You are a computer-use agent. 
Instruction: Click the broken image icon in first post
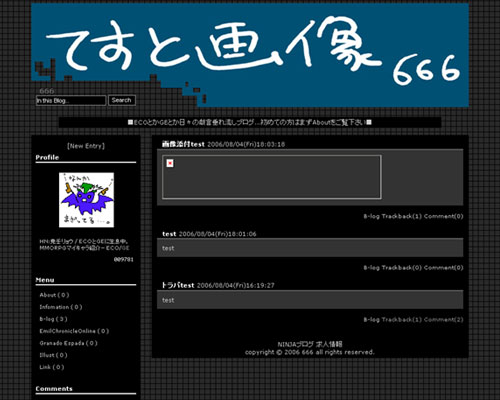(x=170, y=163)
